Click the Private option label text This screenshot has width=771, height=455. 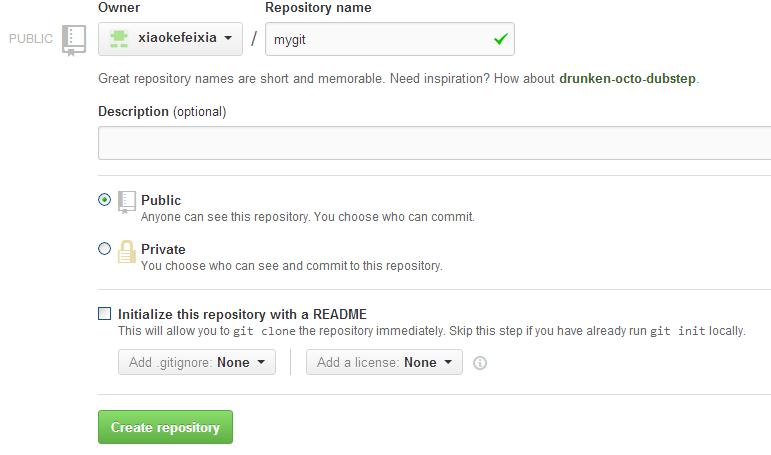coord(163,249)
